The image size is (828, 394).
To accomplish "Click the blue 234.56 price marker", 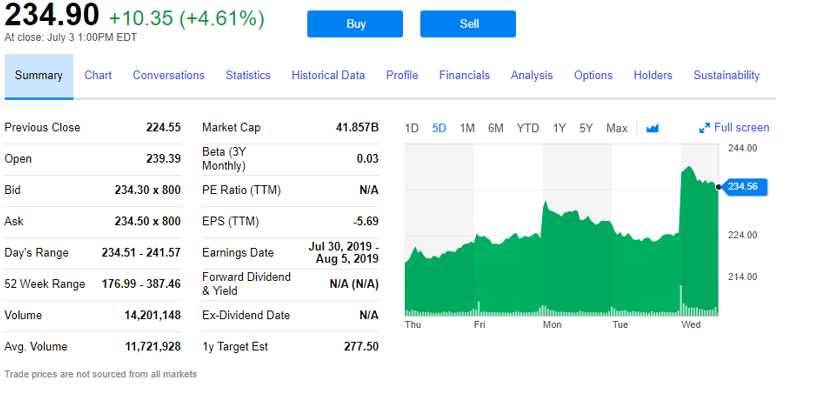I will click(x=744, y=186).
